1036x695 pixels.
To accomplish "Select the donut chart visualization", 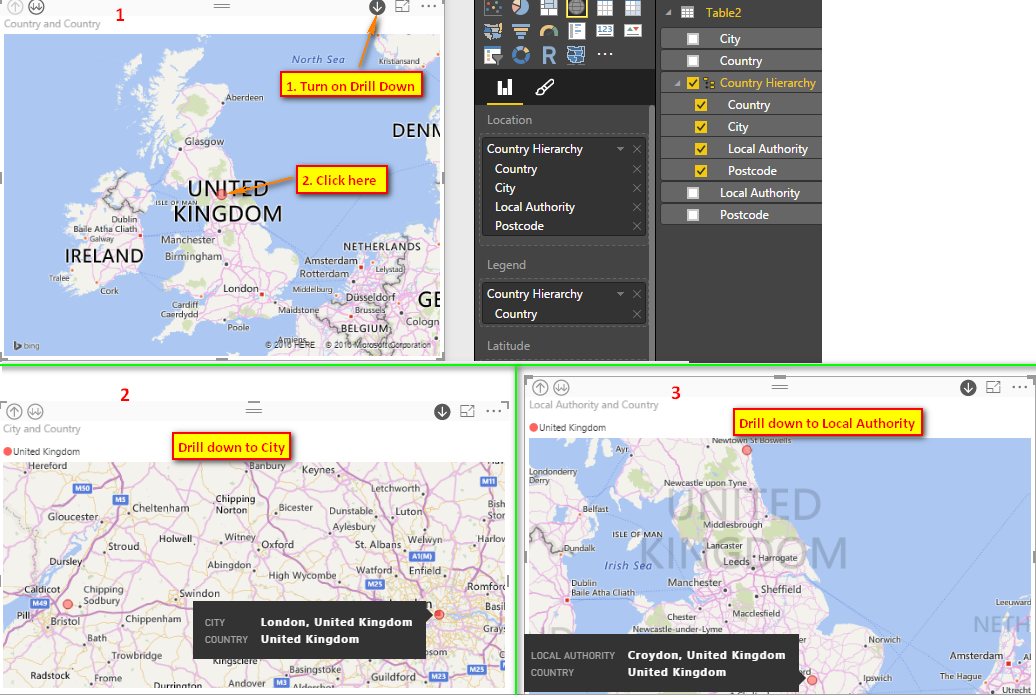I will (x=521, y=55).
